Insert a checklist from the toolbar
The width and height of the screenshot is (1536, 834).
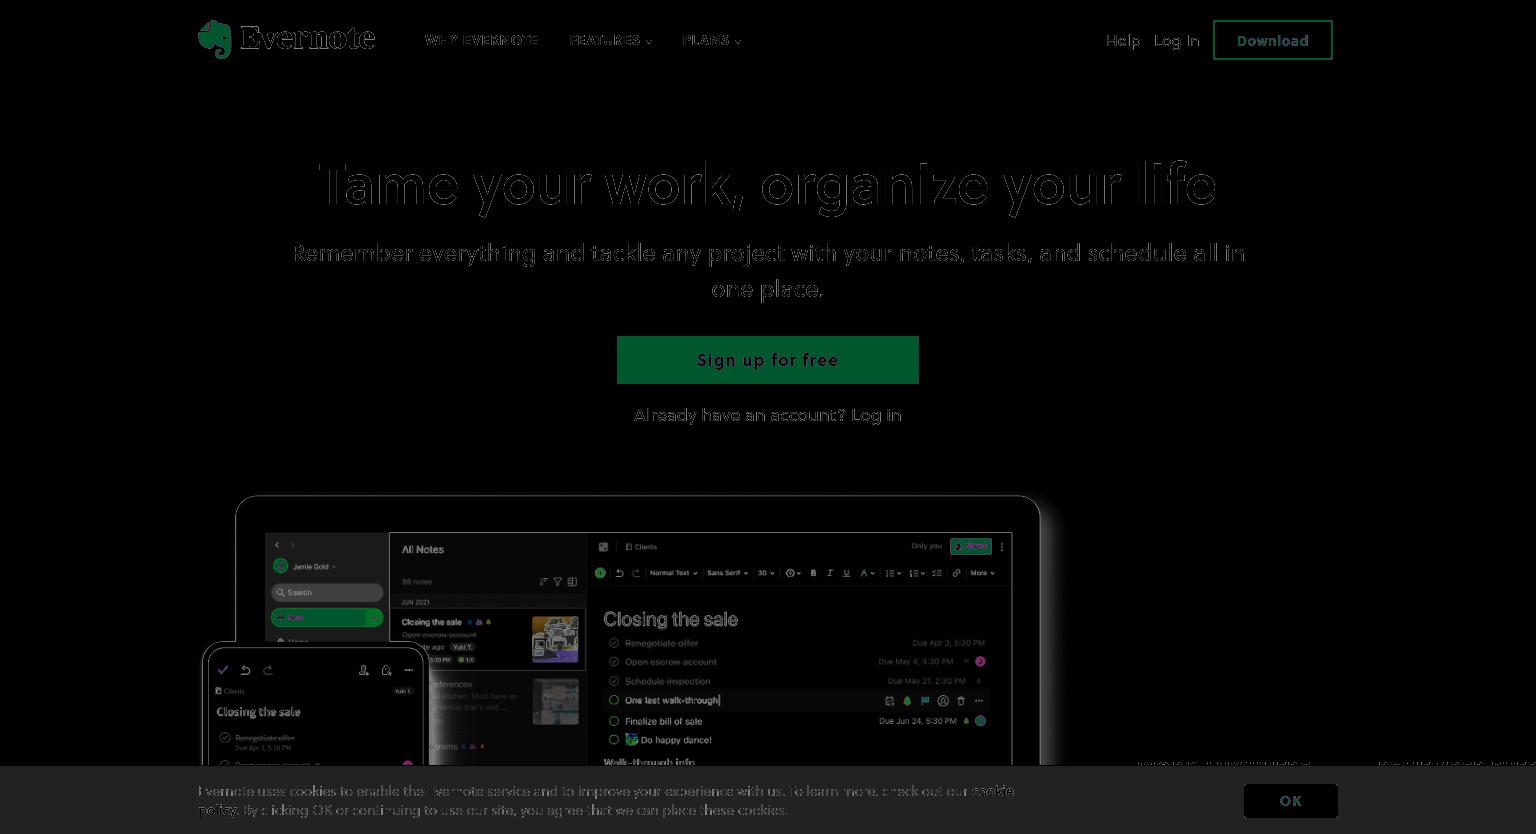click(937, 573)
